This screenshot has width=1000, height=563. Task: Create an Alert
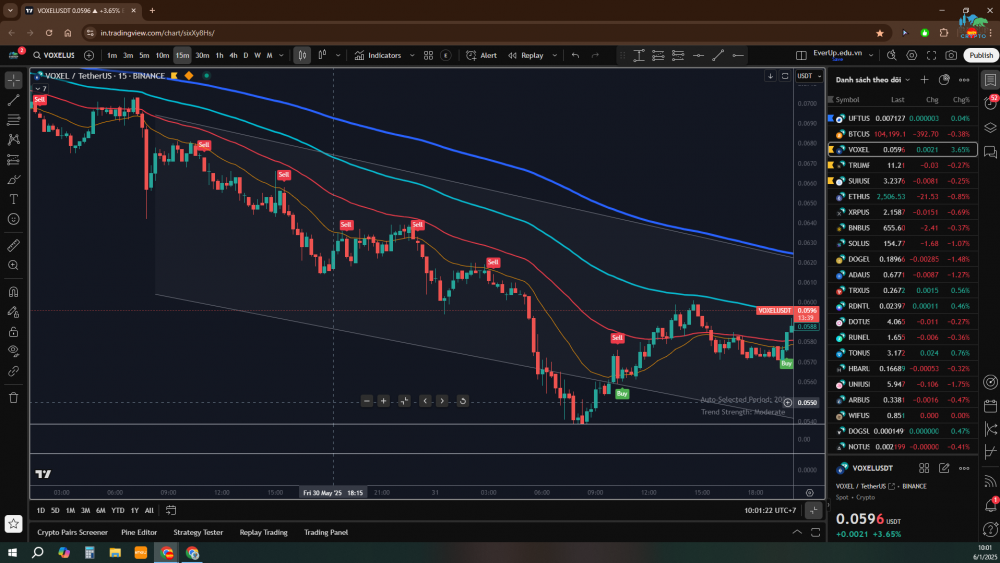482,55
